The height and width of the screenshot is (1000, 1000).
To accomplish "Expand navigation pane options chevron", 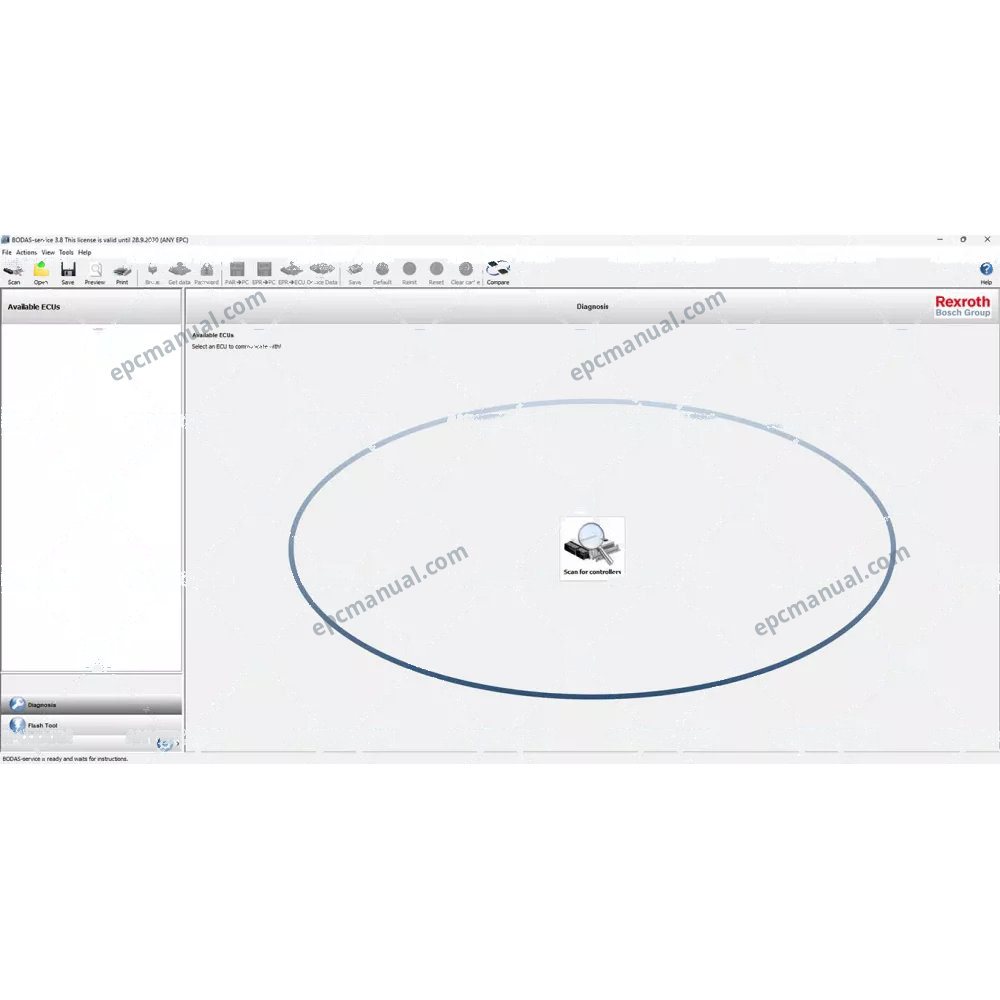I will [x=177, y=744].
